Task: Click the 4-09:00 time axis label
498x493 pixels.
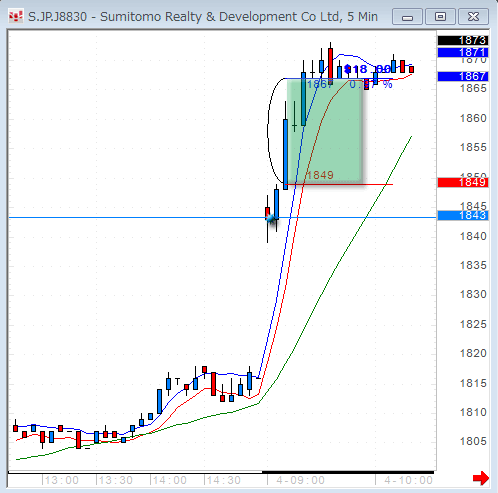Action: coord(300,480)
